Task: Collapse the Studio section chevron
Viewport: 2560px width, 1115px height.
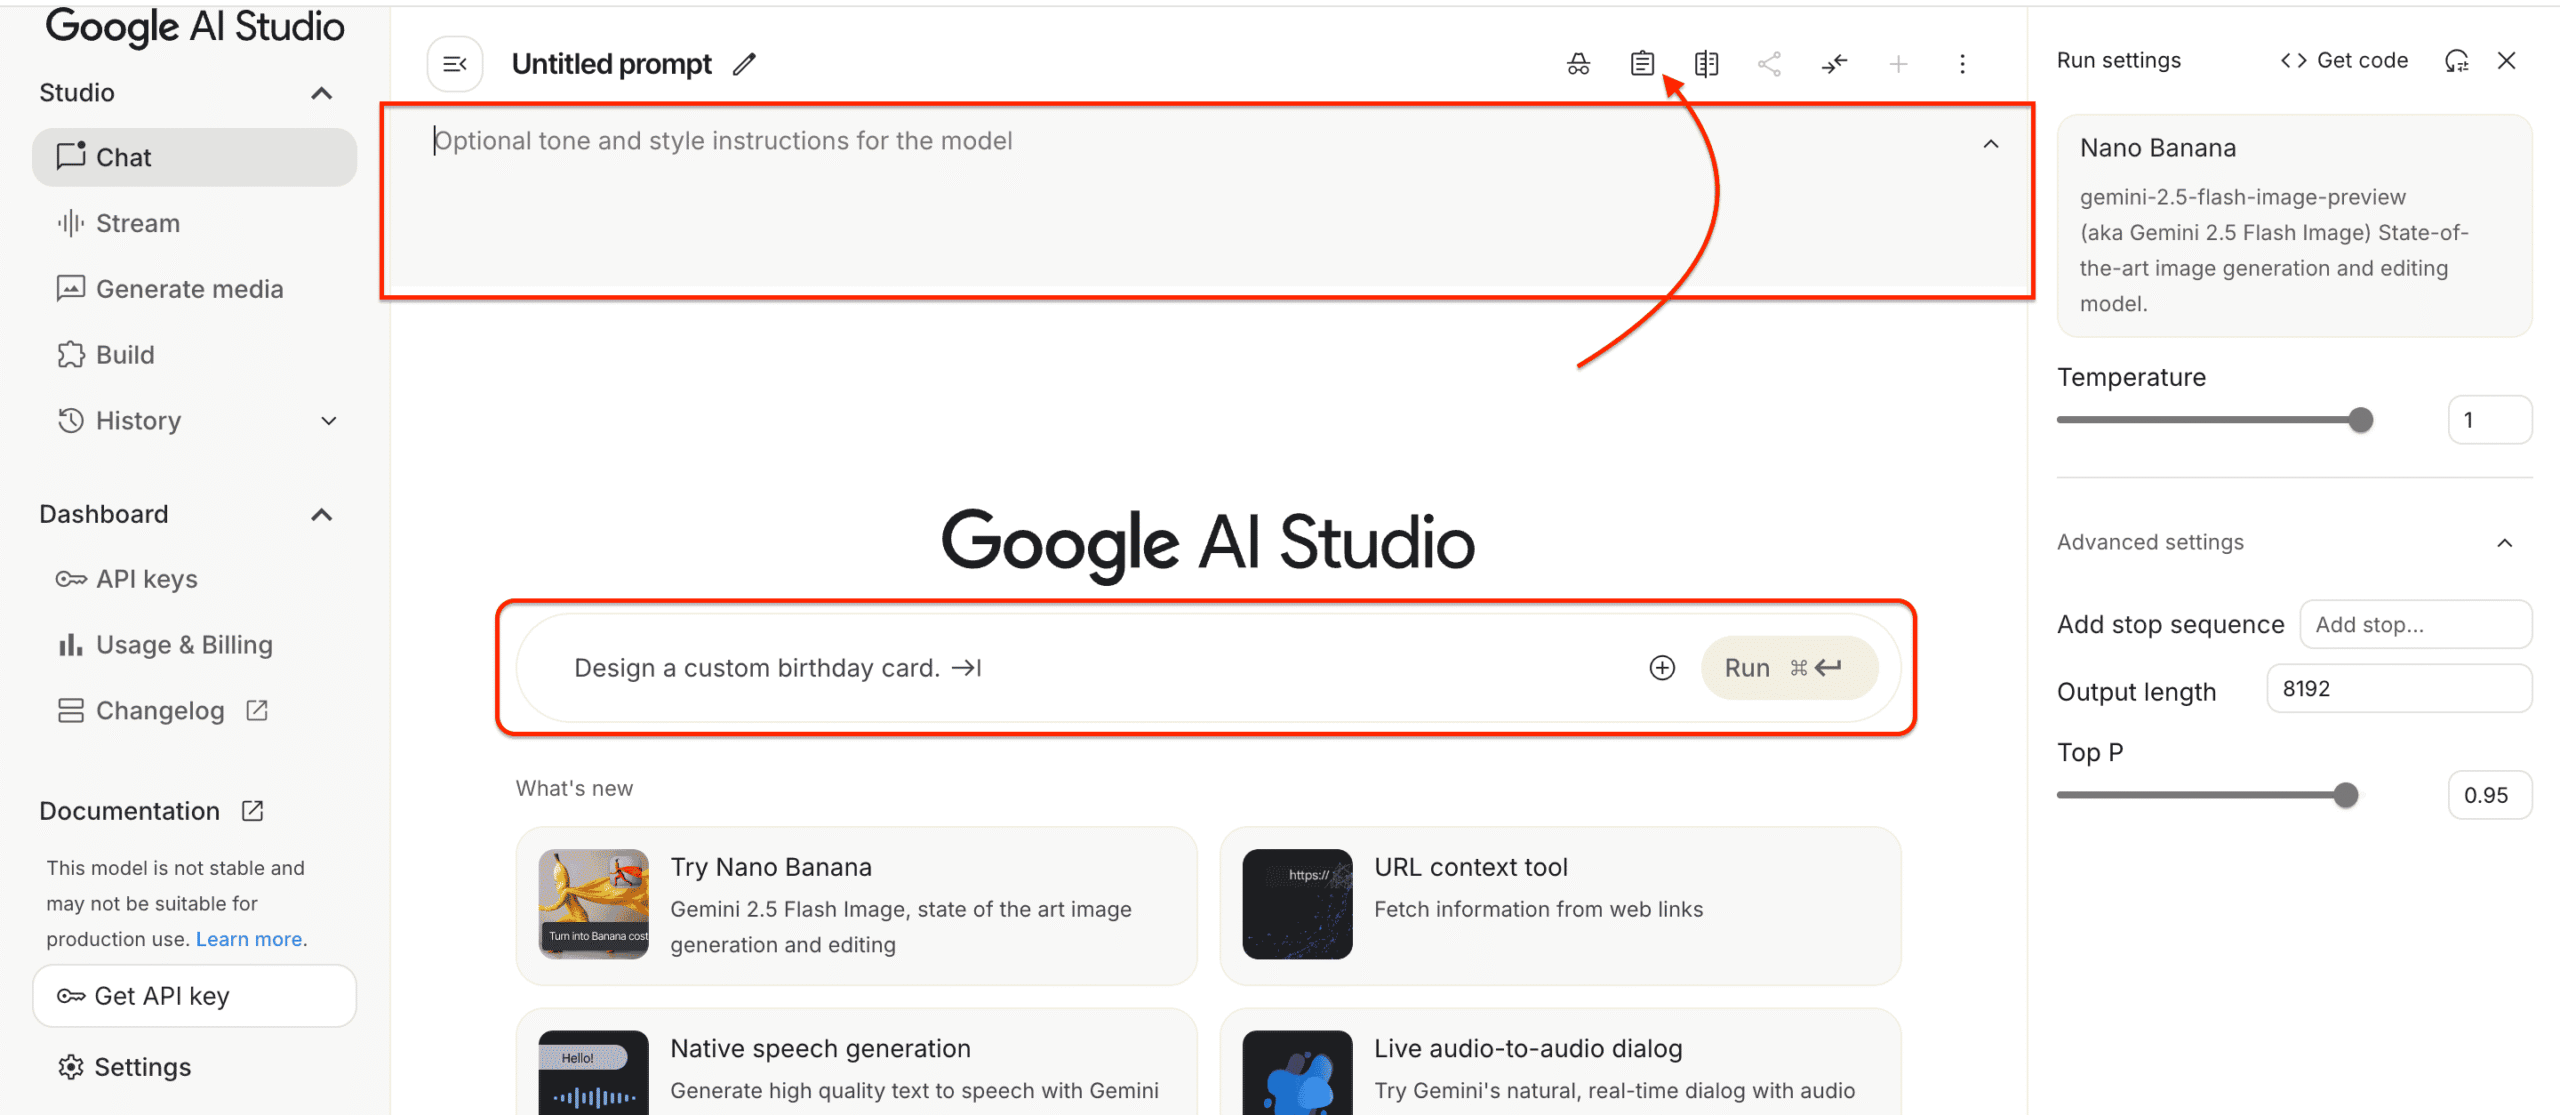Action: point(321,93)
